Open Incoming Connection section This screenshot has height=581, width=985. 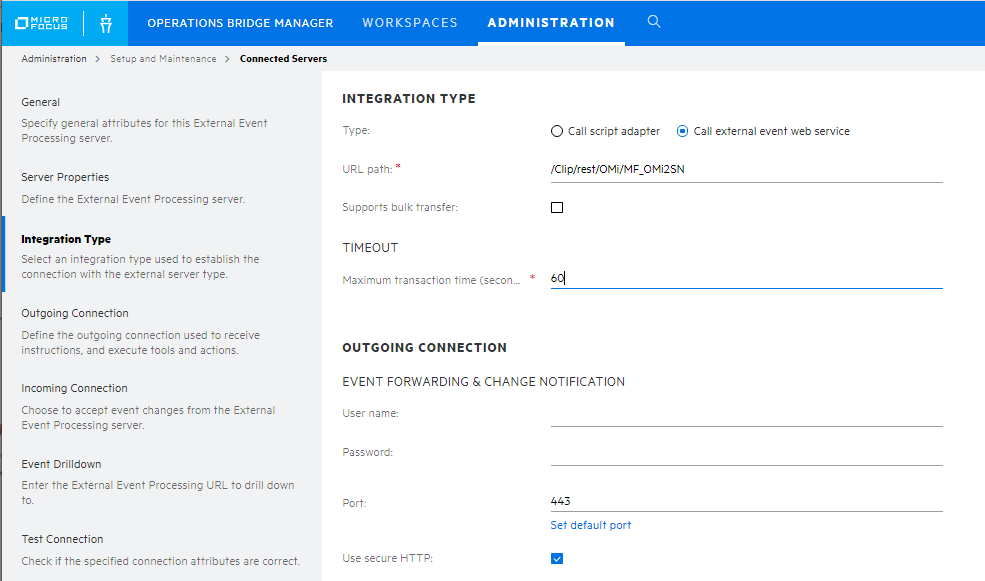pos(74,388)
